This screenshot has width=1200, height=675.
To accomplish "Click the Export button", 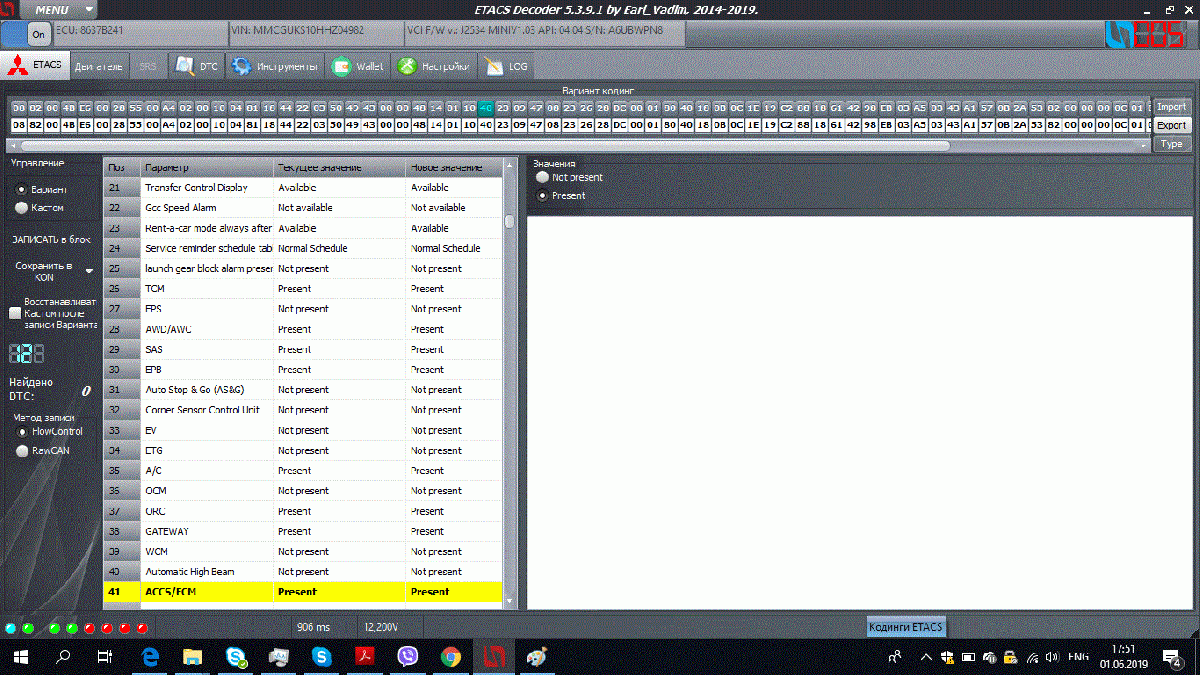I will click(1172, 126).
